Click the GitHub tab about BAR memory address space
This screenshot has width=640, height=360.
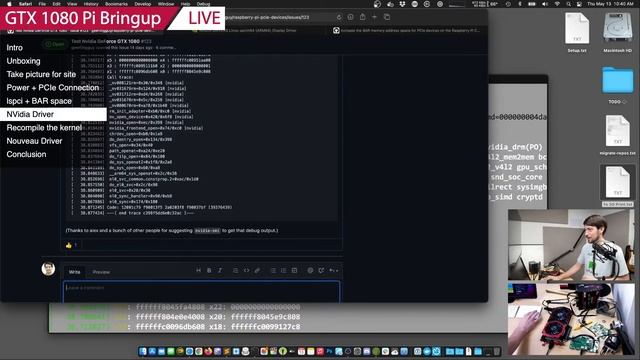(x=408, y=30)
